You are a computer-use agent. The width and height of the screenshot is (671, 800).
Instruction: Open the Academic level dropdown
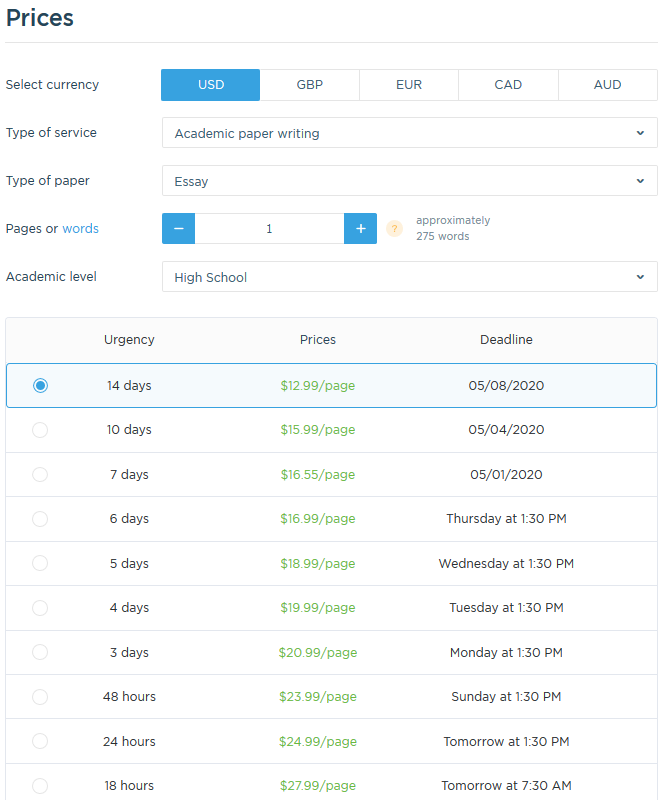pyautogui.click(x=410, y=277)
